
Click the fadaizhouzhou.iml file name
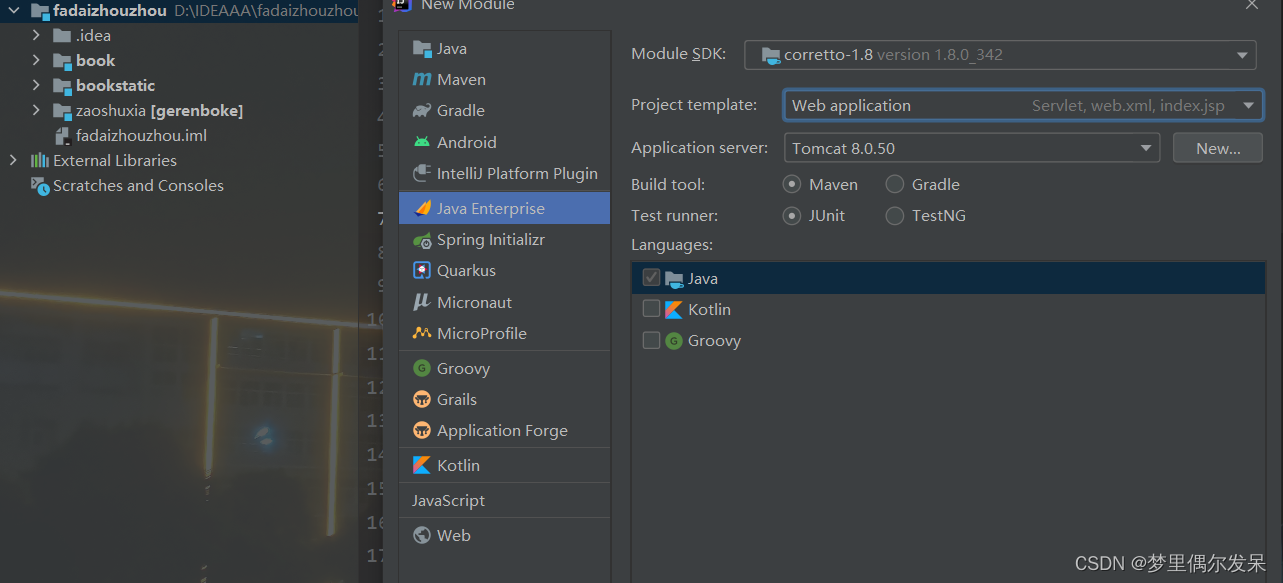click(x=142, y=135)
